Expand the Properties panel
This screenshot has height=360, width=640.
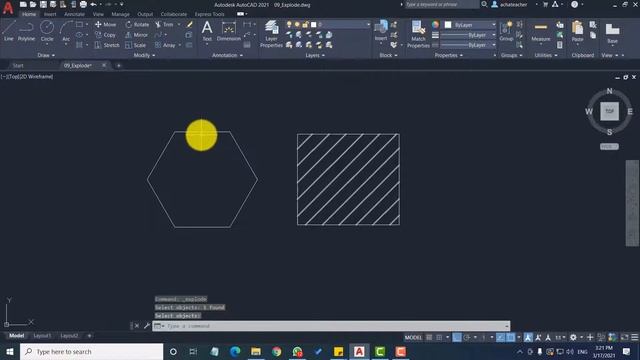click(449, 55)
